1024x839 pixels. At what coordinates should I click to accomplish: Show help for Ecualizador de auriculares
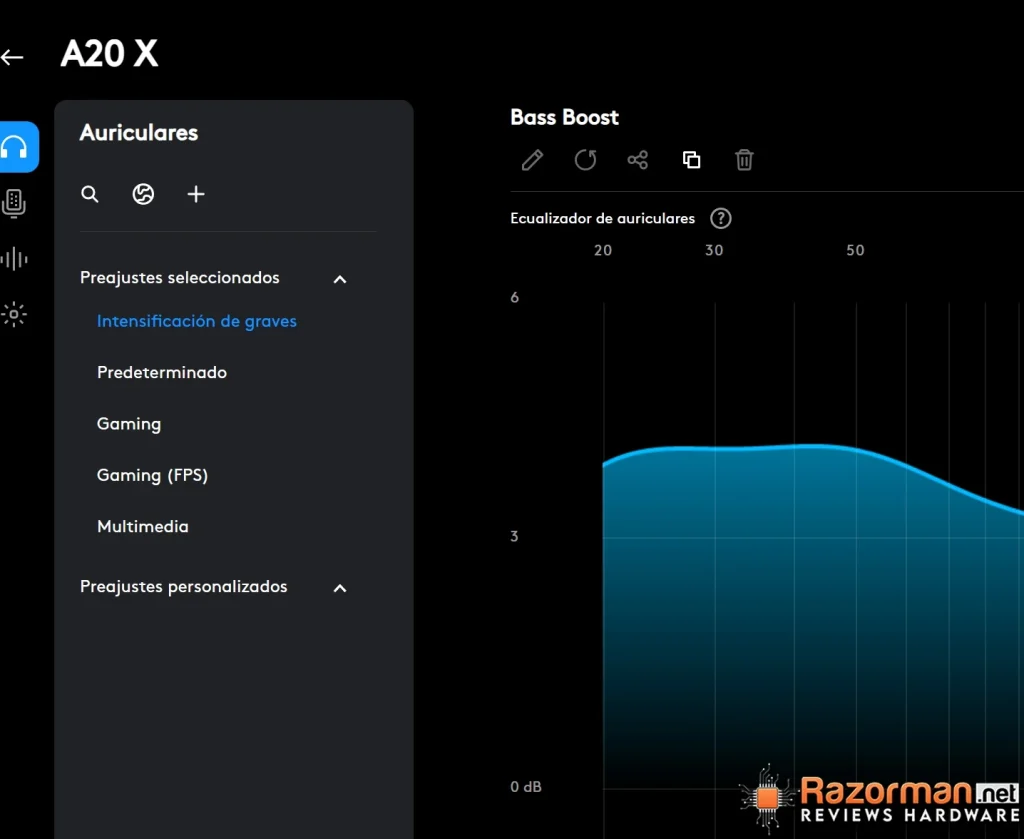click(721, 218)
